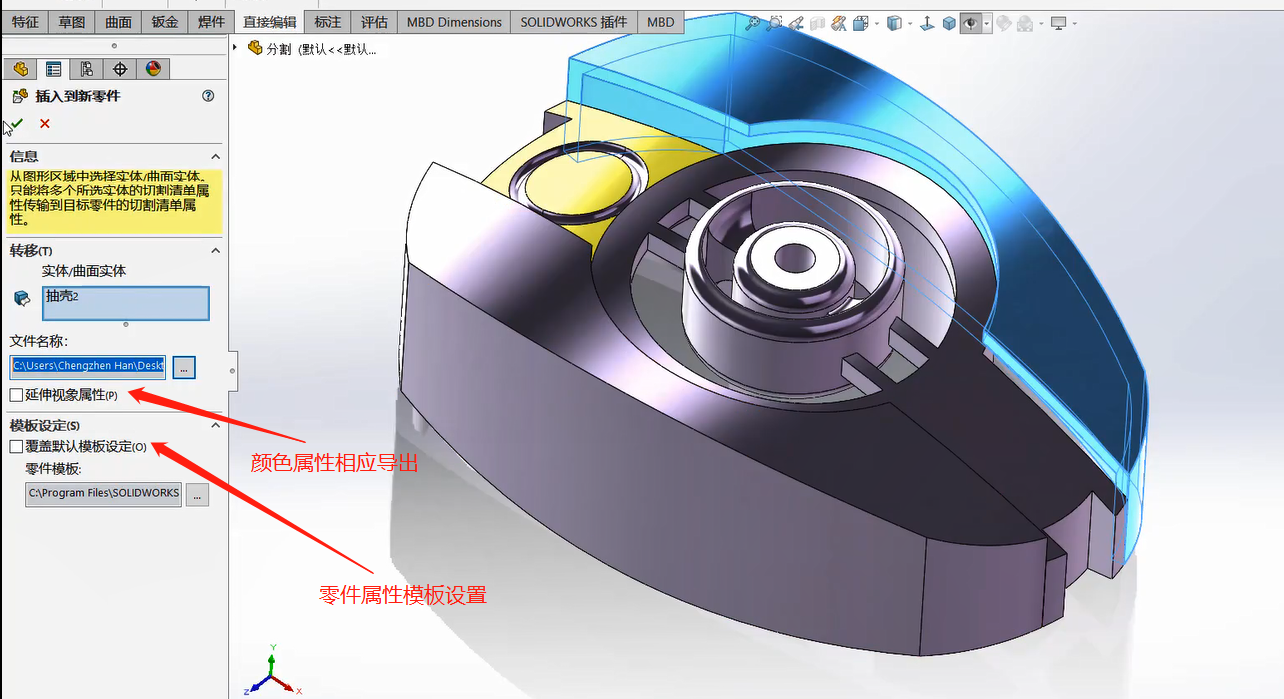Open the 曲面 ribbon tab
Viewport: 1284px width, 699px height.
(x=118, y=22)
